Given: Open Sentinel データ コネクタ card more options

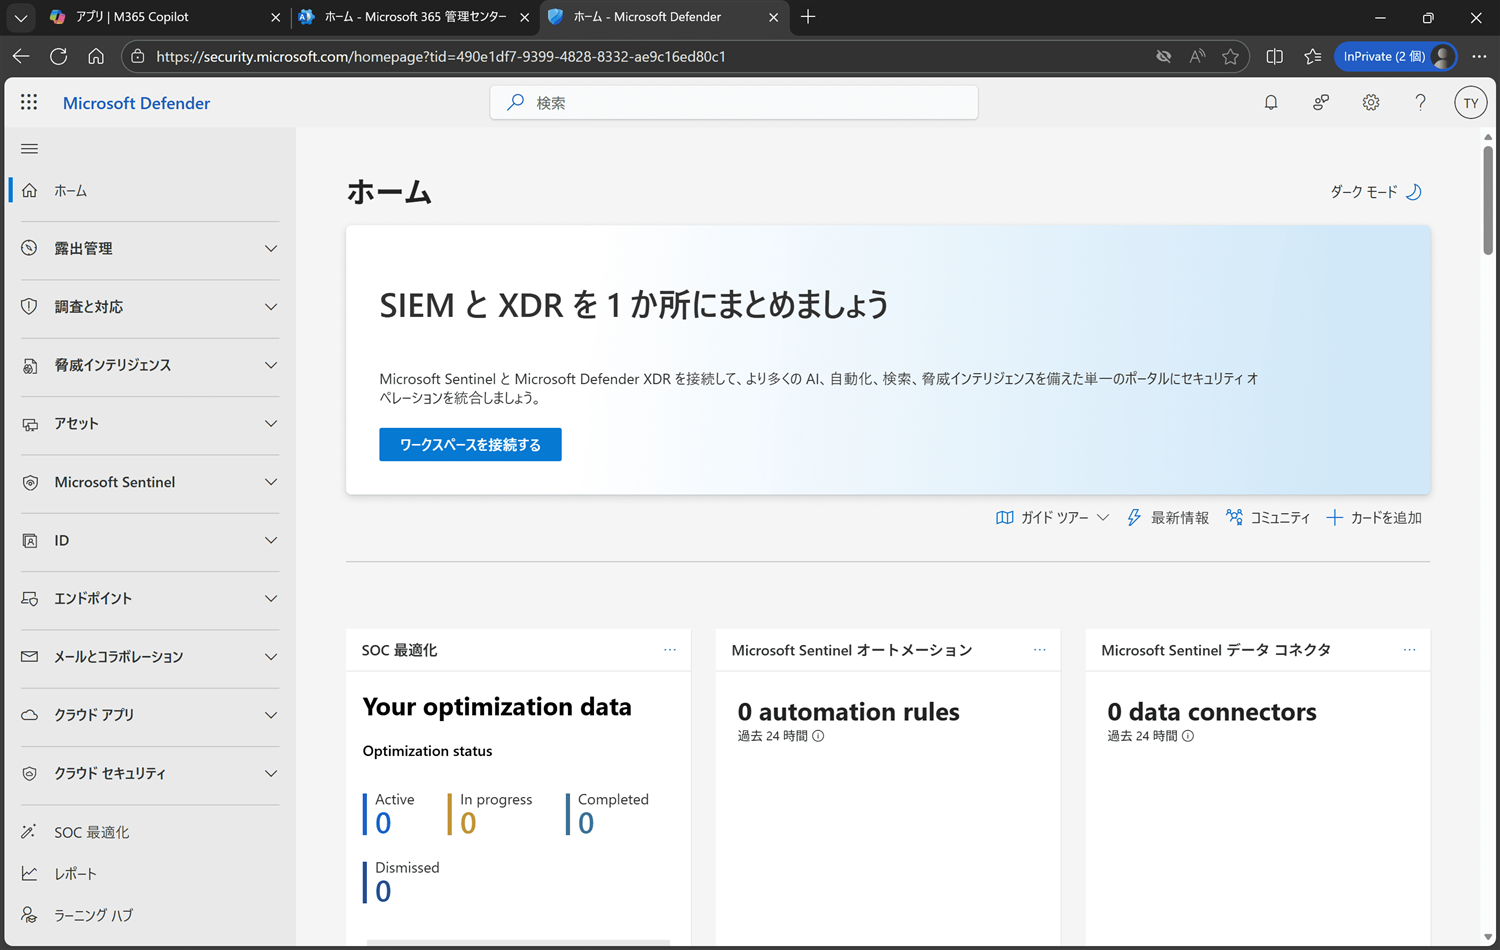Looking at the screenshot, I should 1410,650.
